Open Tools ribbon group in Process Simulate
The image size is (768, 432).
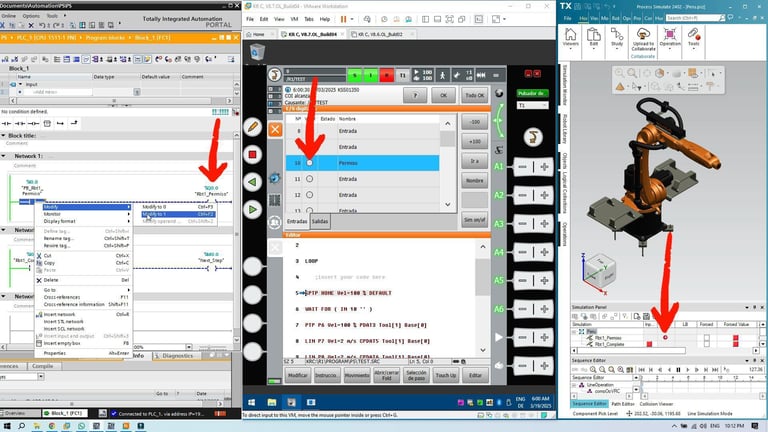[x=694, y=38]
